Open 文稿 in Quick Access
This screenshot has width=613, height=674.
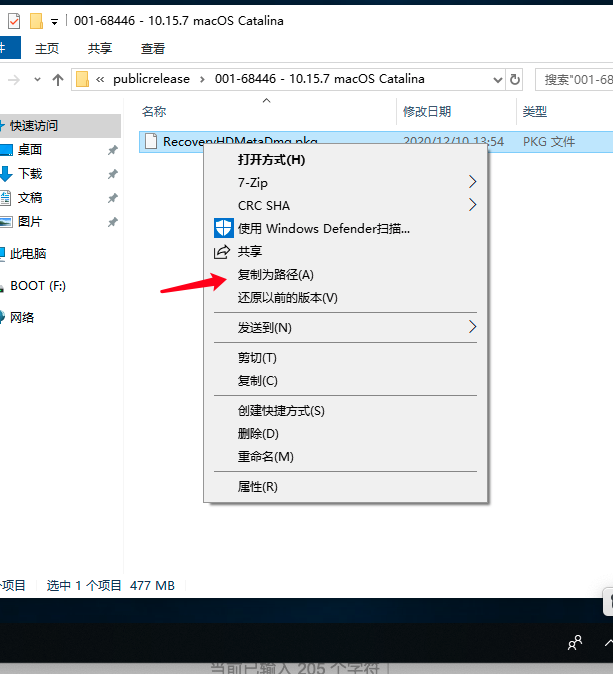[x=30, y=198]
